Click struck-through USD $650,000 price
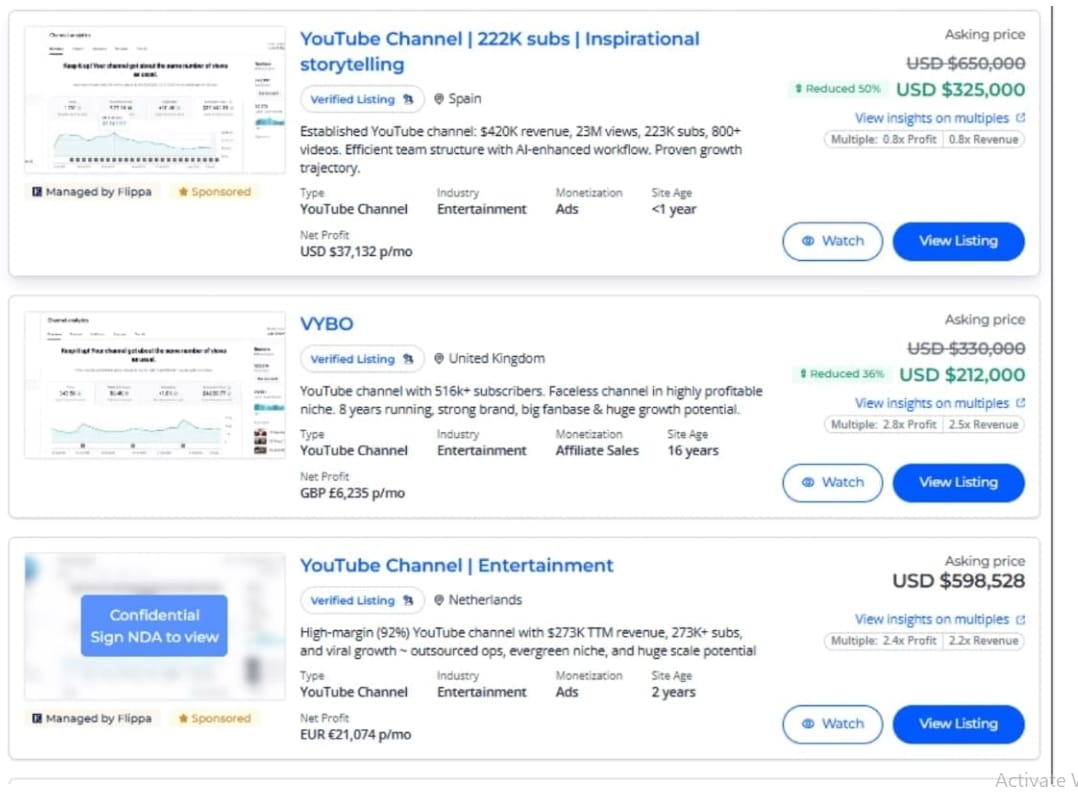The width and height of the screenshot is (1078, 794). click(966, 63)
